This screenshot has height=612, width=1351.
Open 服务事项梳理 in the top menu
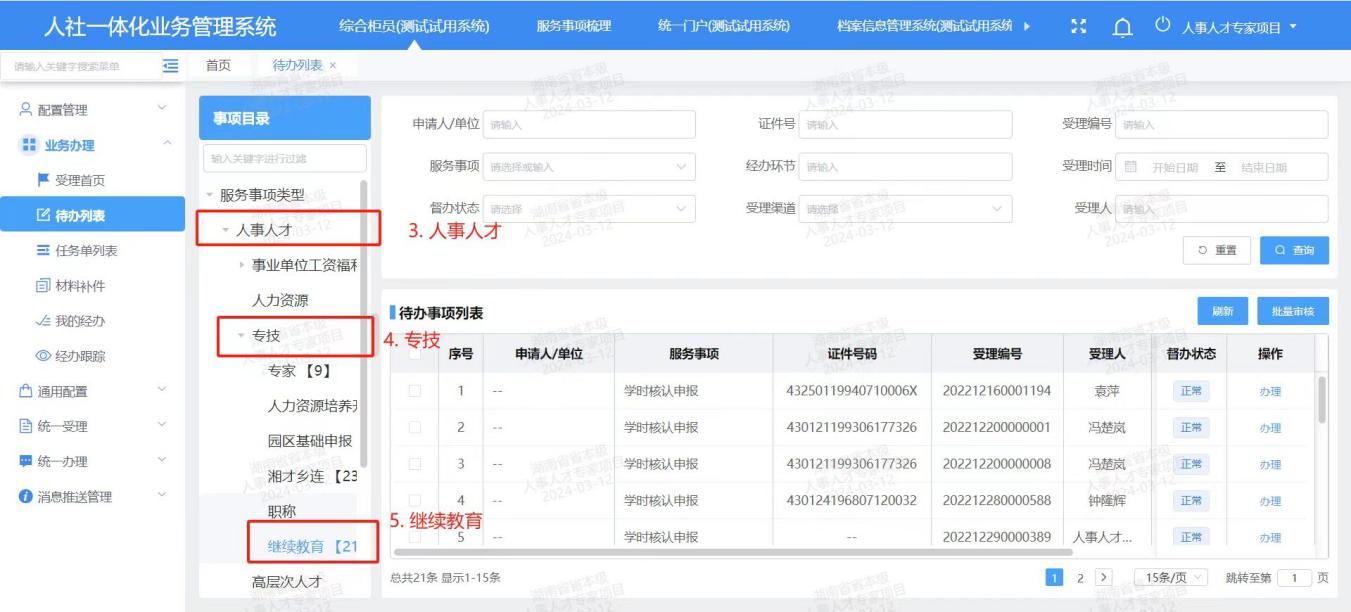[573, 26]
